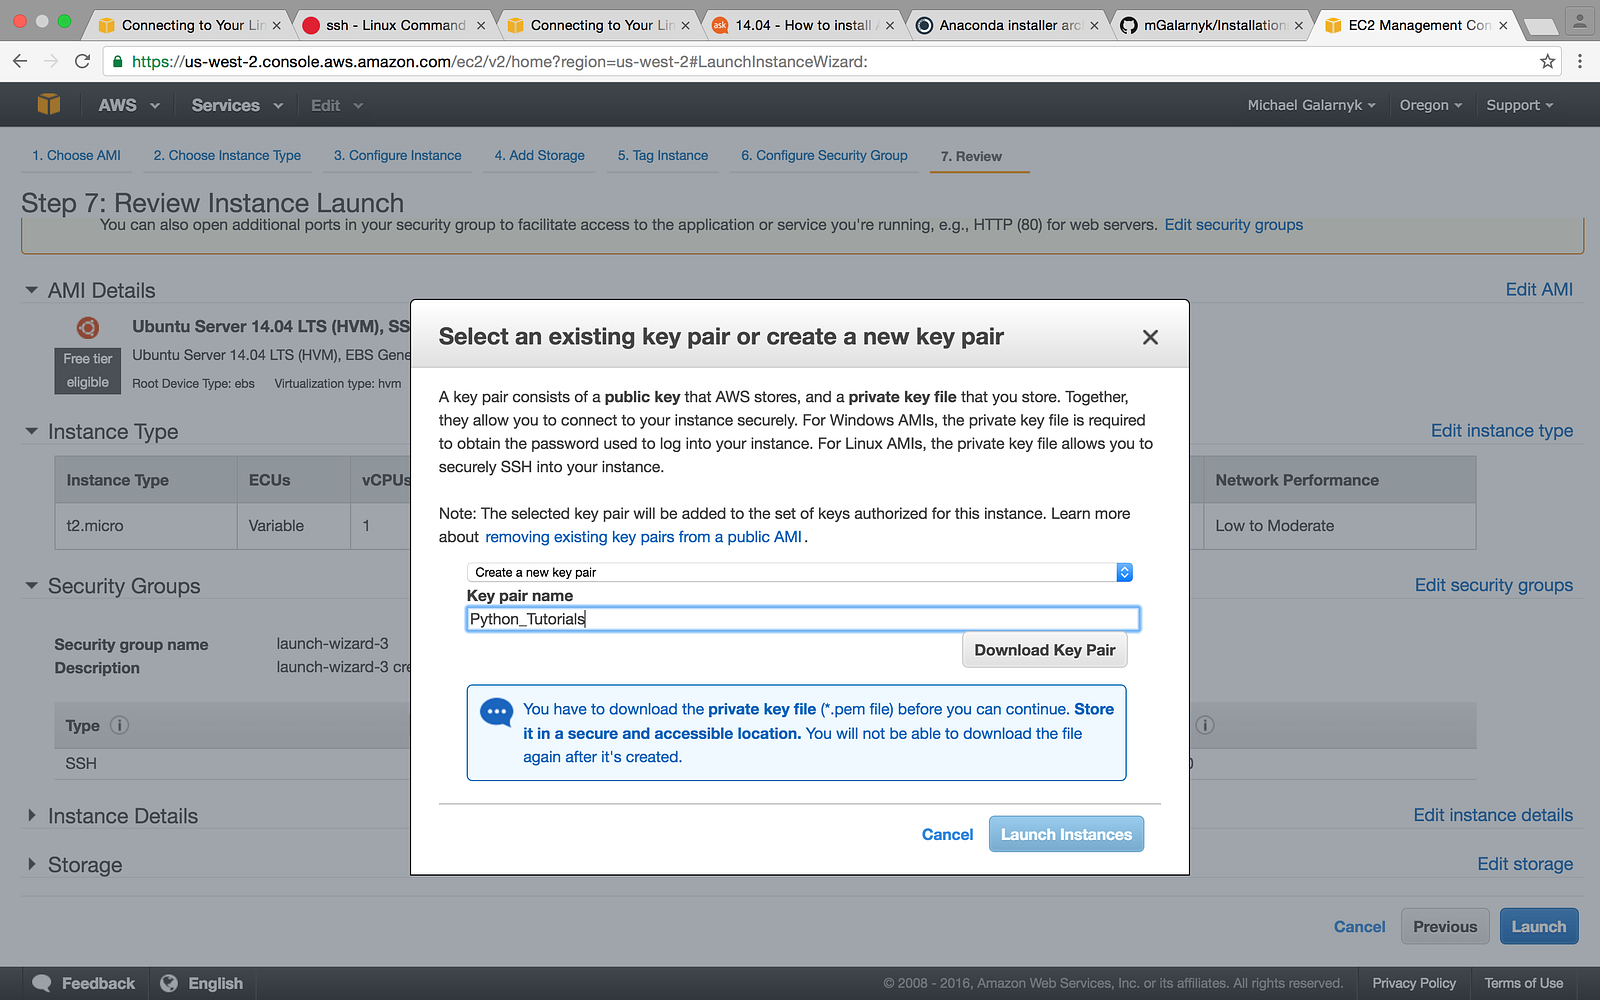
Task: Click in the Key pair name field
Action: pyautogui.click(x=803, y=619)
